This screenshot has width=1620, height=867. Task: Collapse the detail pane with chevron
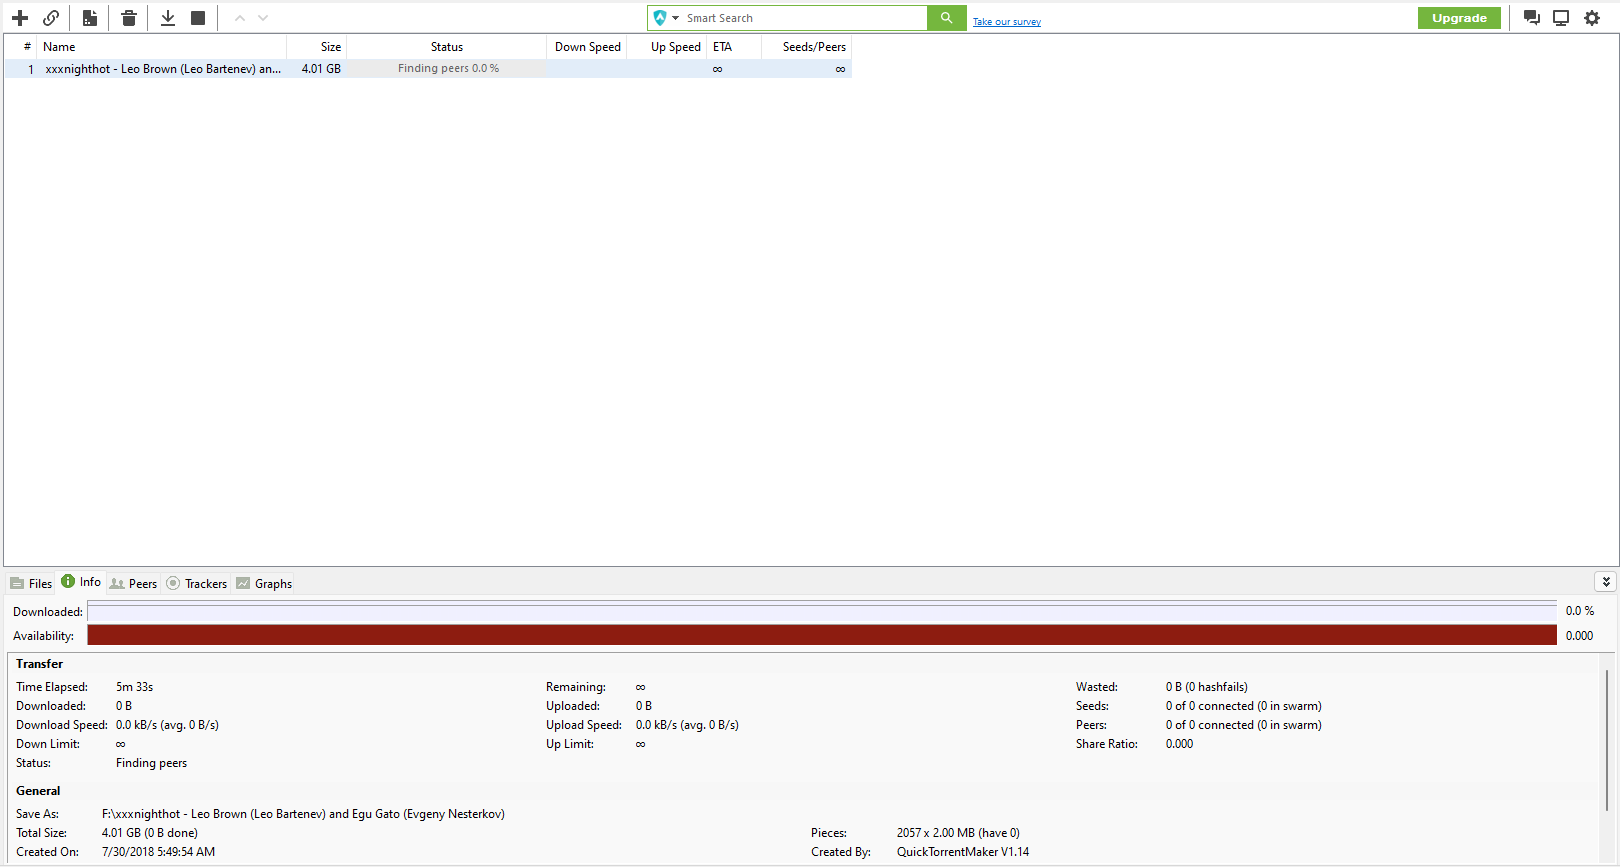(x=1606, y=582)
